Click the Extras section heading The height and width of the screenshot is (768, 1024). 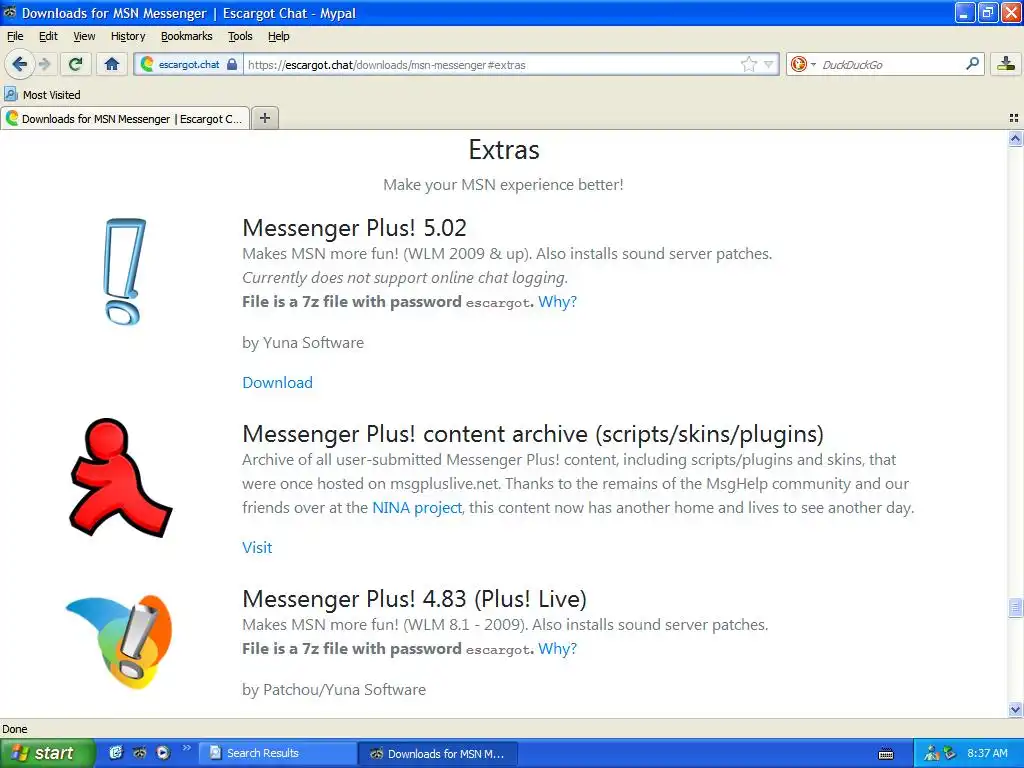coord(504,150)
